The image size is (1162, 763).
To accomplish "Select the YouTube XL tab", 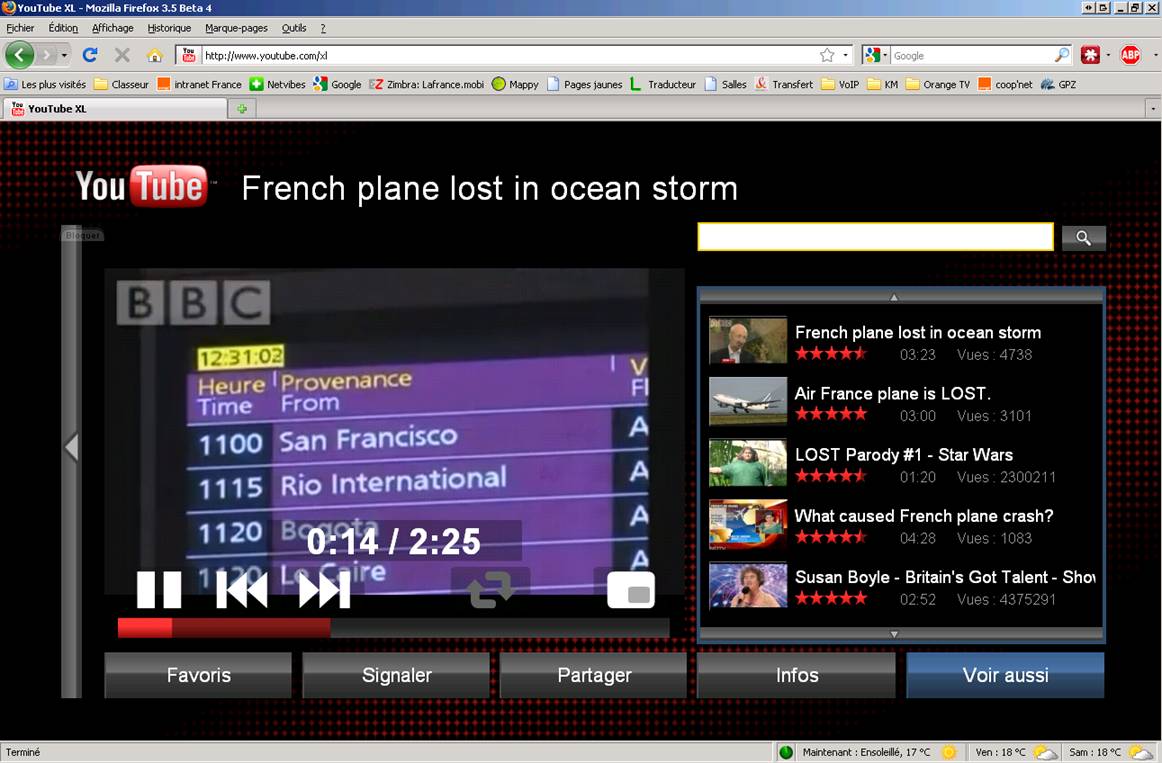I will click(116, 109).
